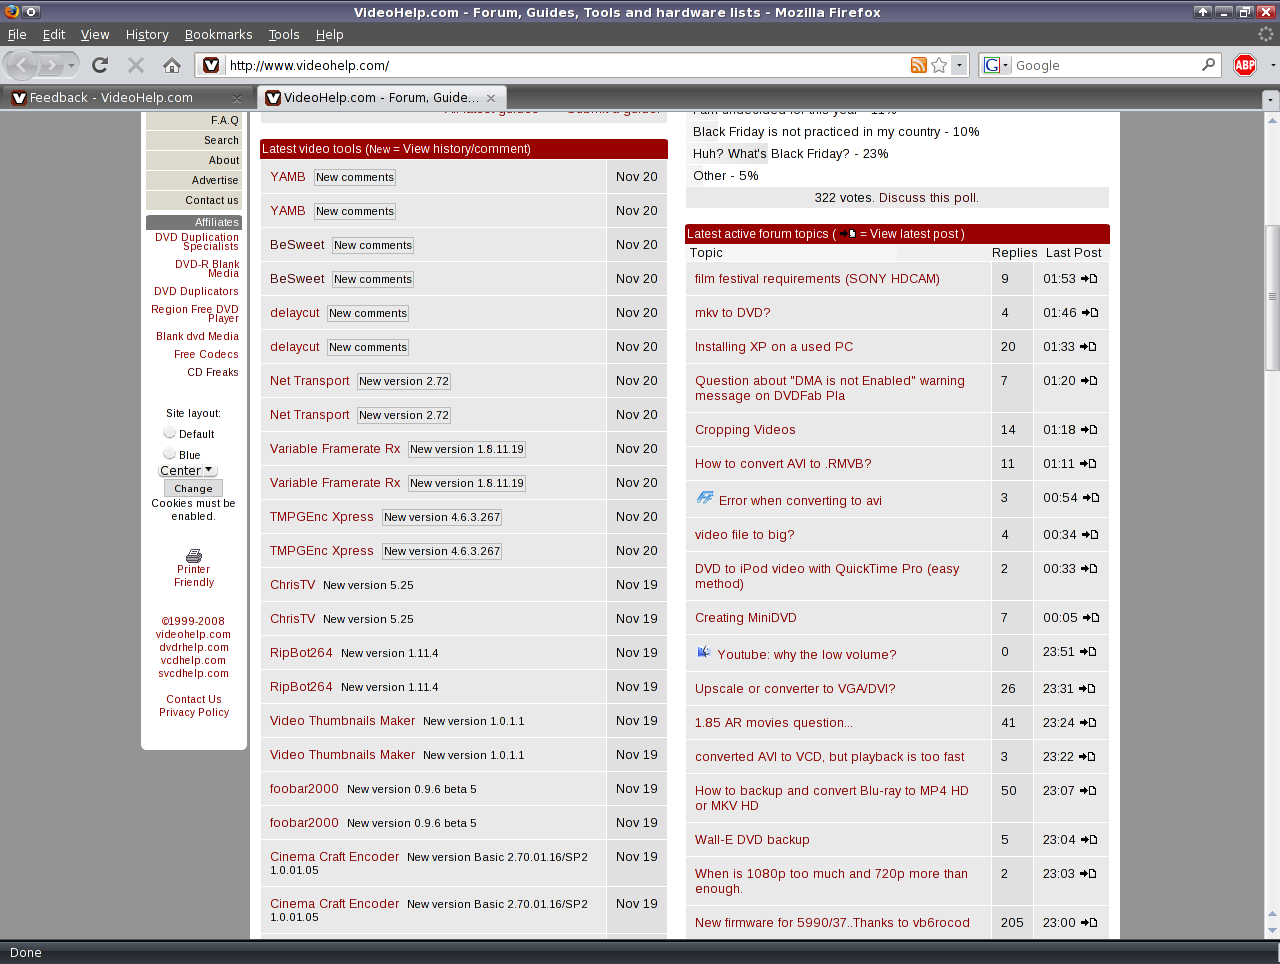Image resolution: width=1280 pixels, height=964 pixels.
Task: Open the Help menu
Action: click(x=330, y=34)
